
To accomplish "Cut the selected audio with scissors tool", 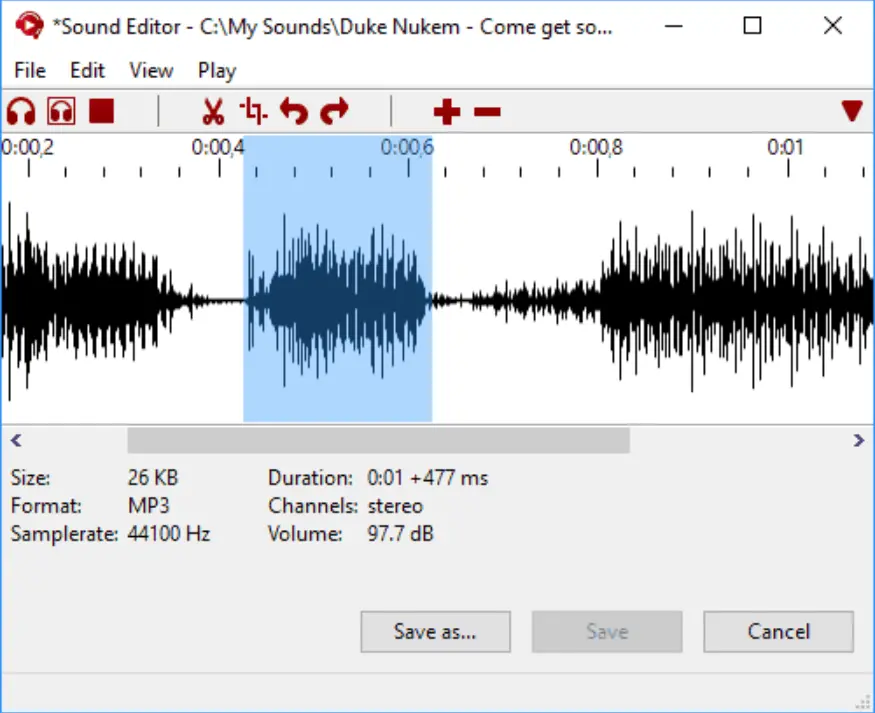I will 212,111.
